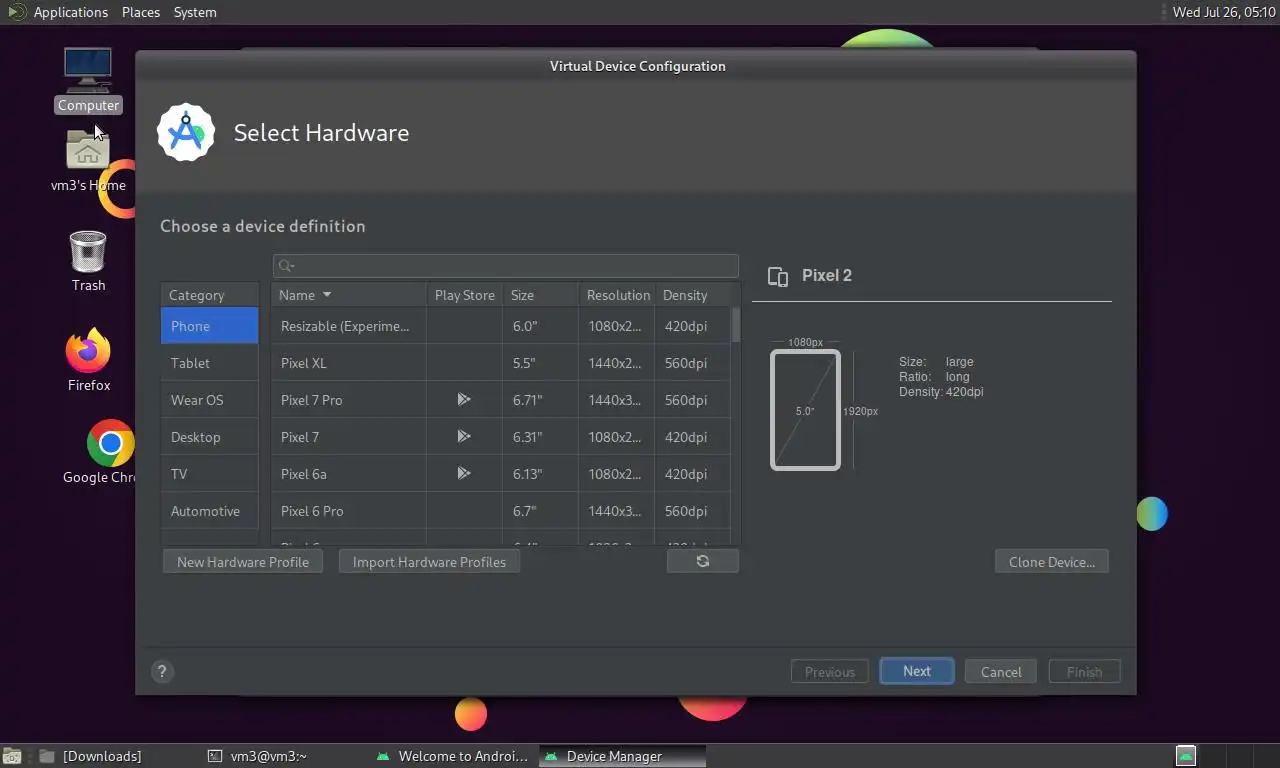Select the Resizable (Experimental) device row
Screen dimensions: 1280x768
pos(500,326)
